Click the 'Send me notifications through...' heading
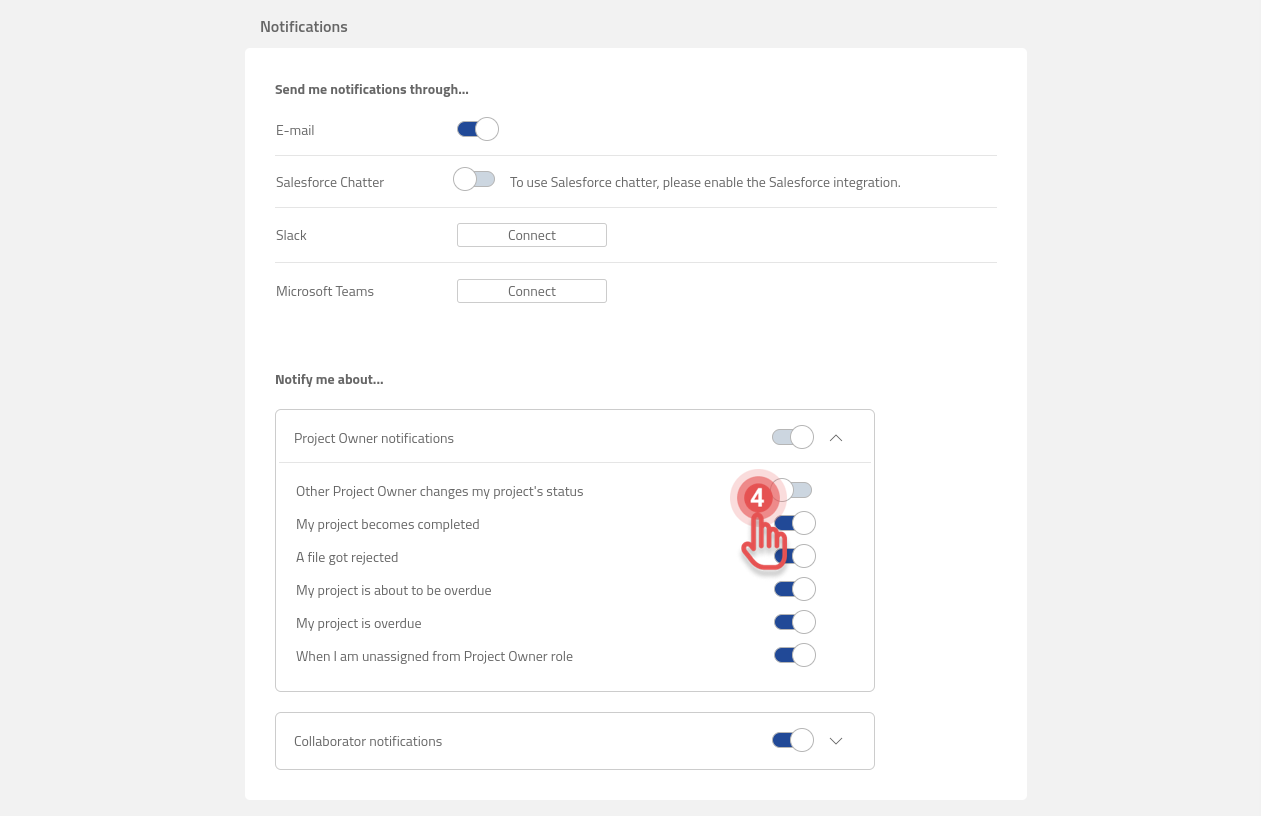1261x816 pixels. tap(371, 89)
